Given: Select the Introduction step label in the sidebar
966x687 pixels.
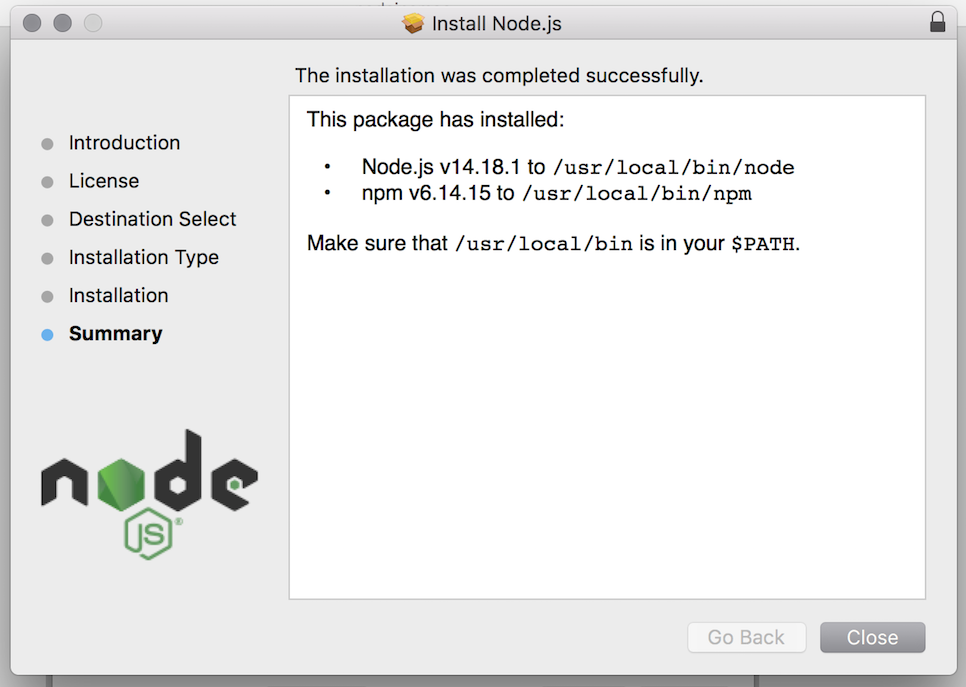Looking at the screenshot, I should click(124, 143).
